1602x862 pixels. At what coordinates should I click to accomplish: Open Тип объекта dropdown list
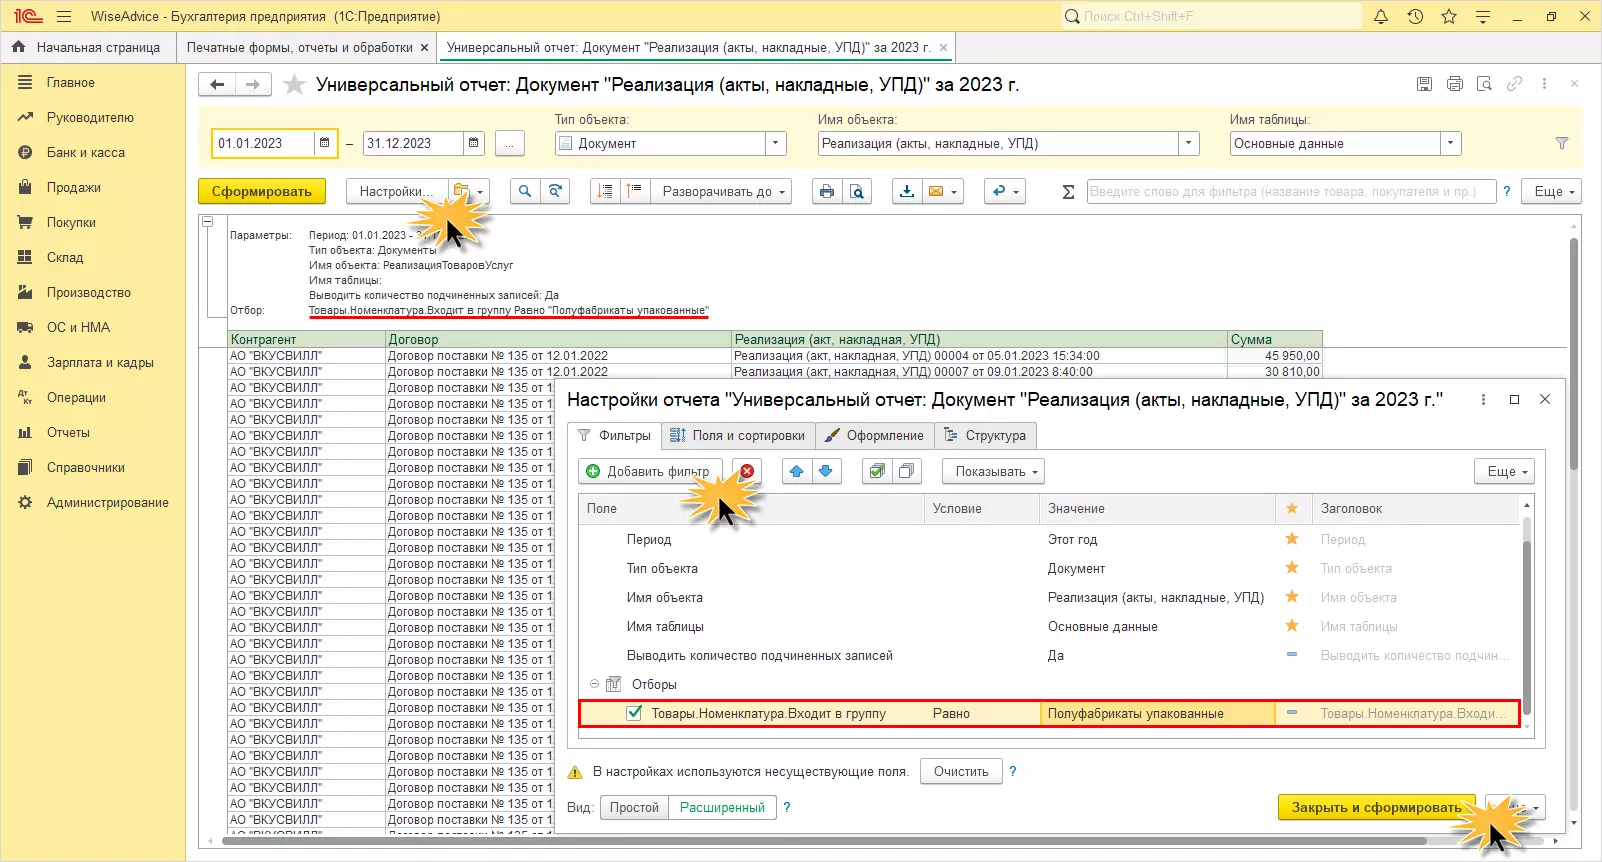pos(776,143)
